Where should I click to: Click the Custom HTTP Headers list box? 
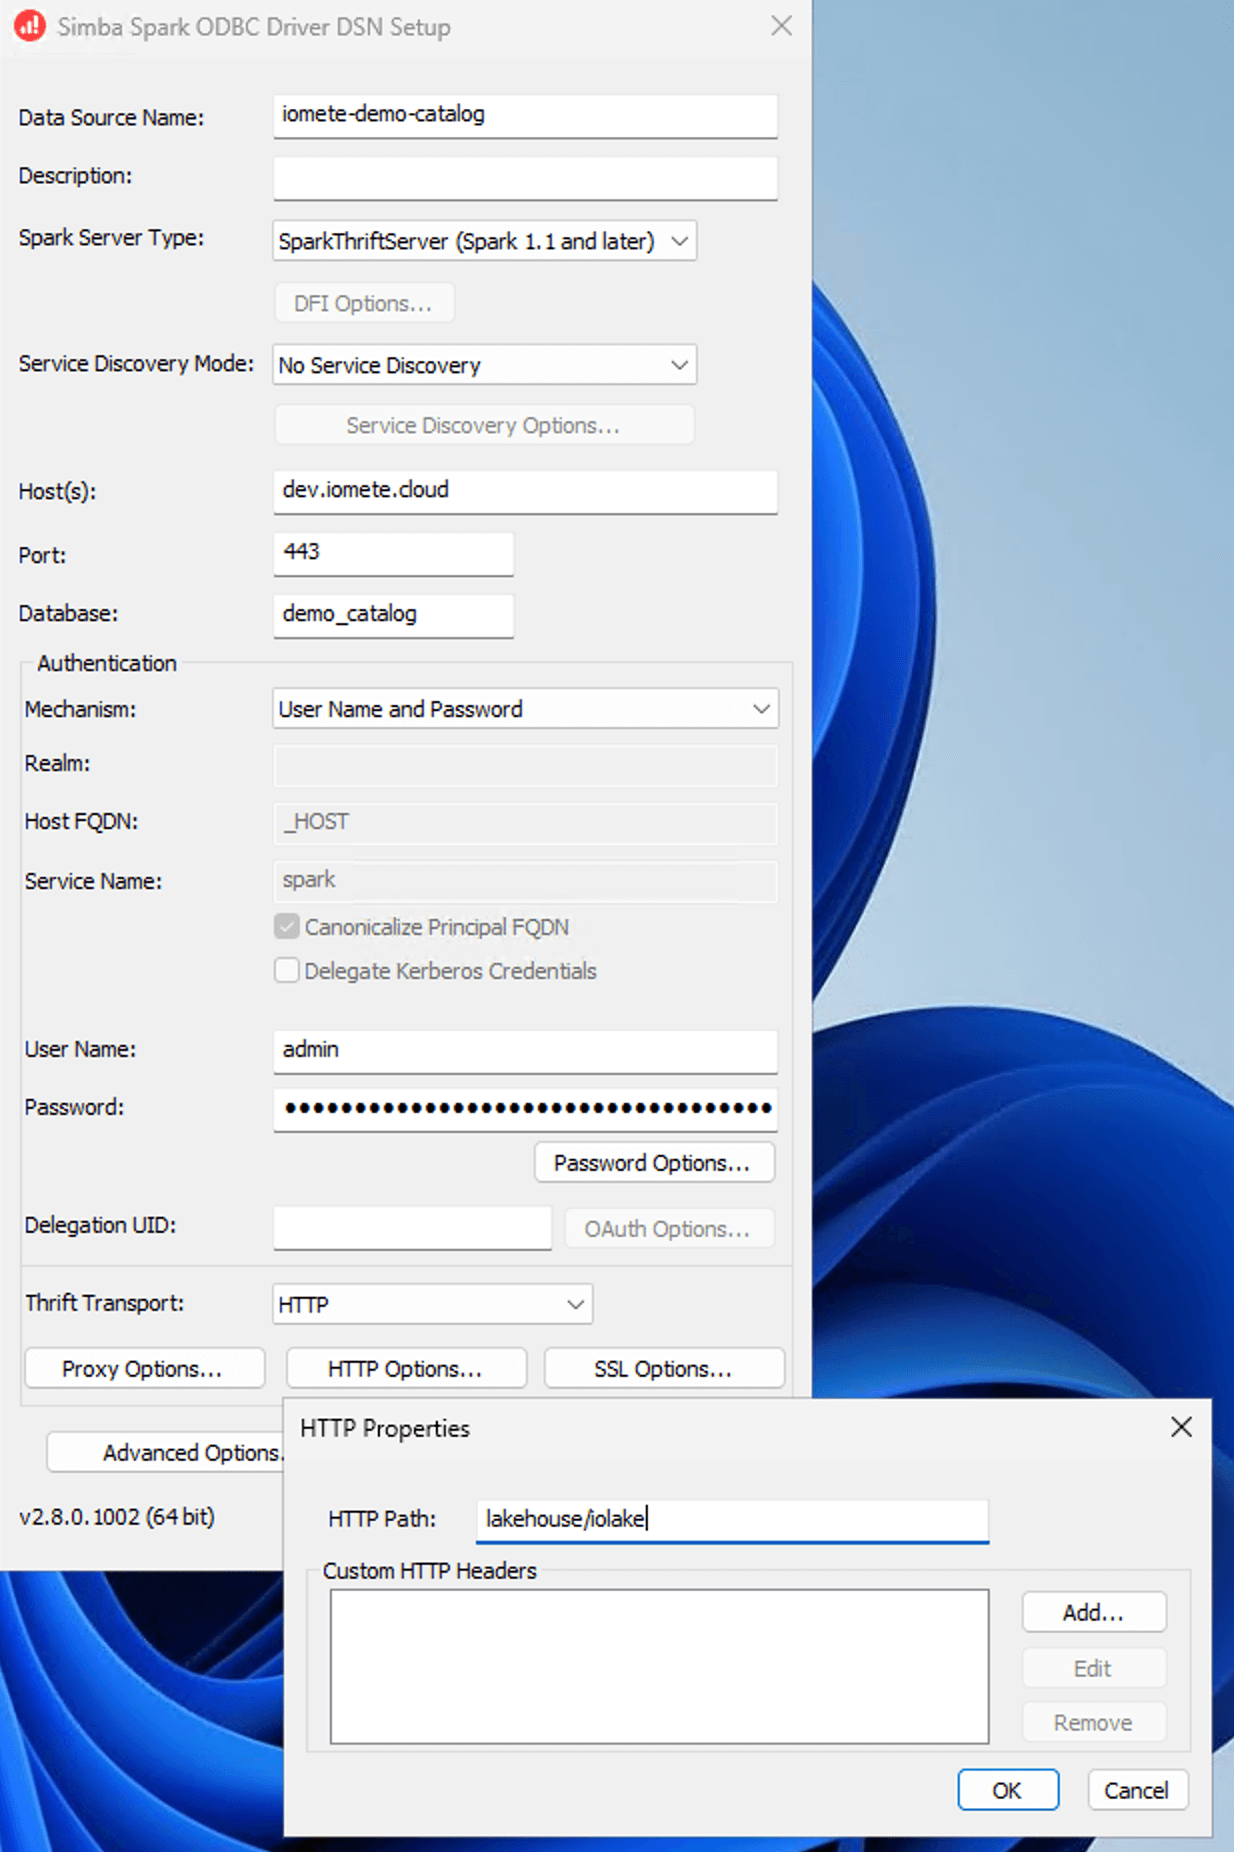(659, 1666)
